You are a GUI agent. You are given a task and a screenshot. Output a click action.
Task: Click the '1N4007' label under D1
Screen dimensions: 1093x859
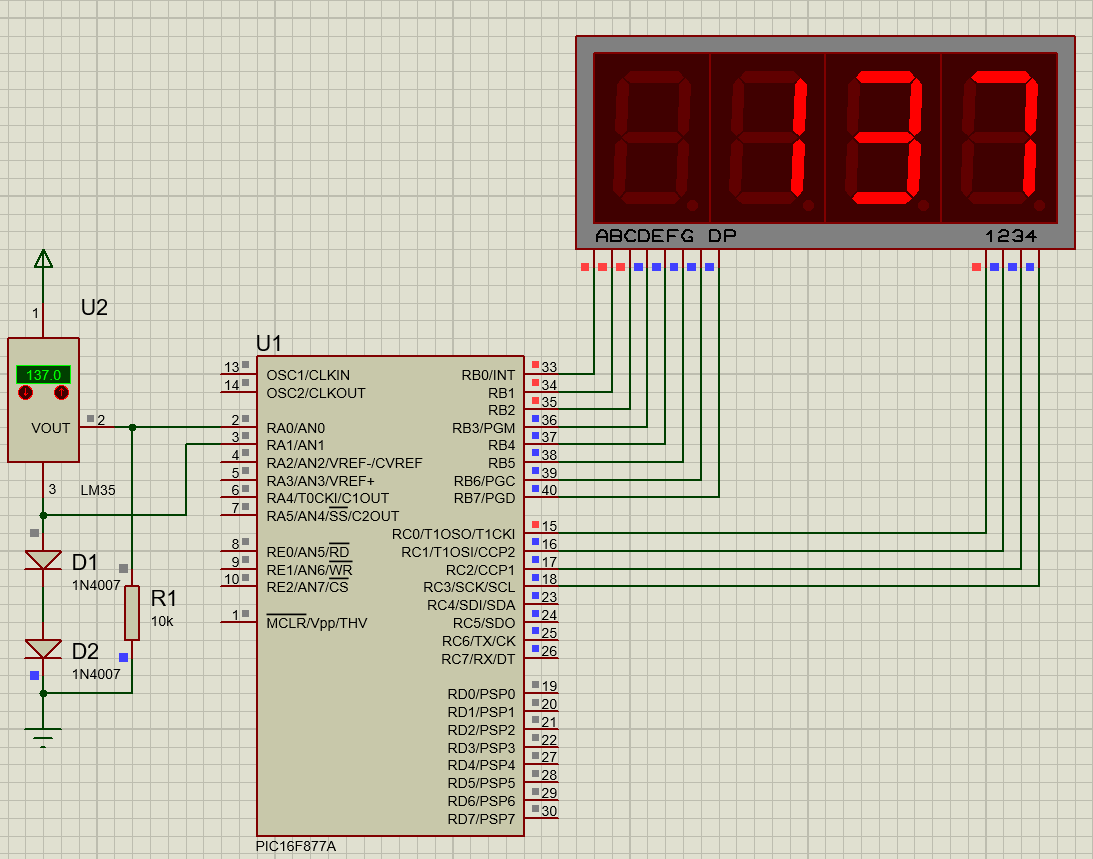point(96,585)
